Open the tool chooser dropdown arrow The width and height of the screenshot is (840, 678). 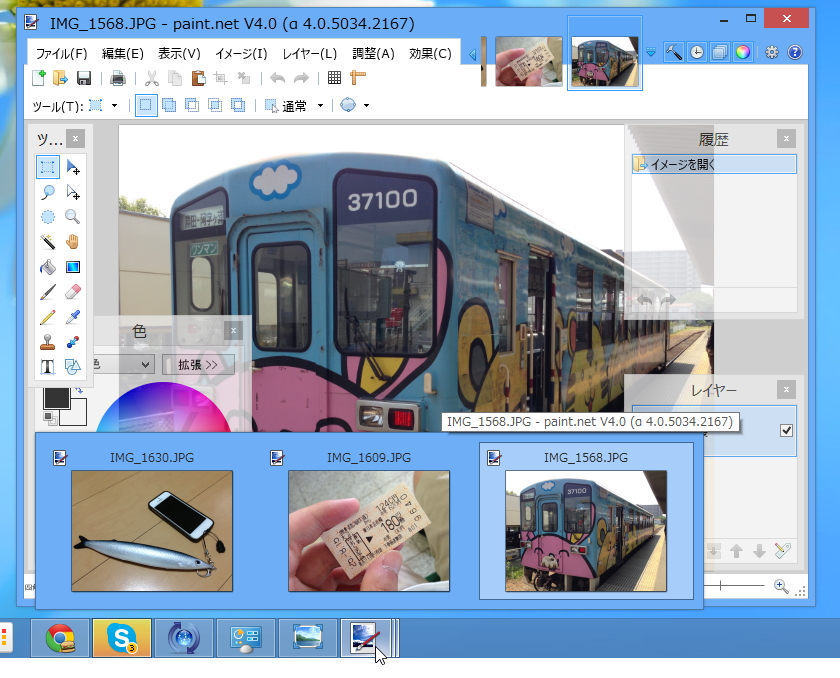point(114,106)
